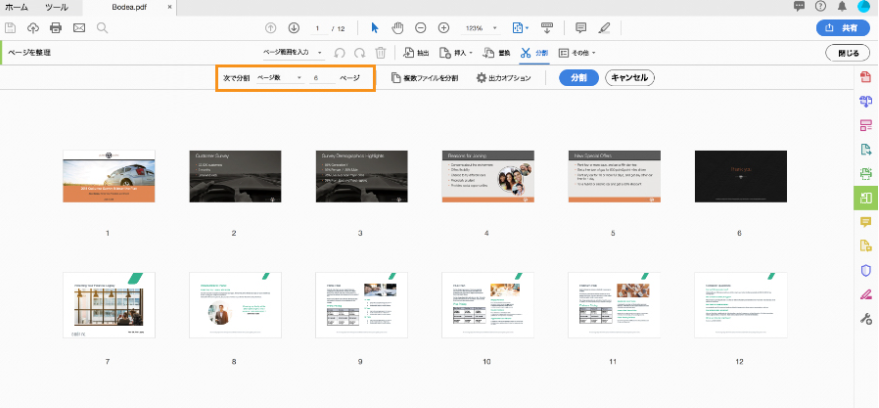
Task: Click the email envelope icon
Action: pyautogui.click(x=79, y=27)
